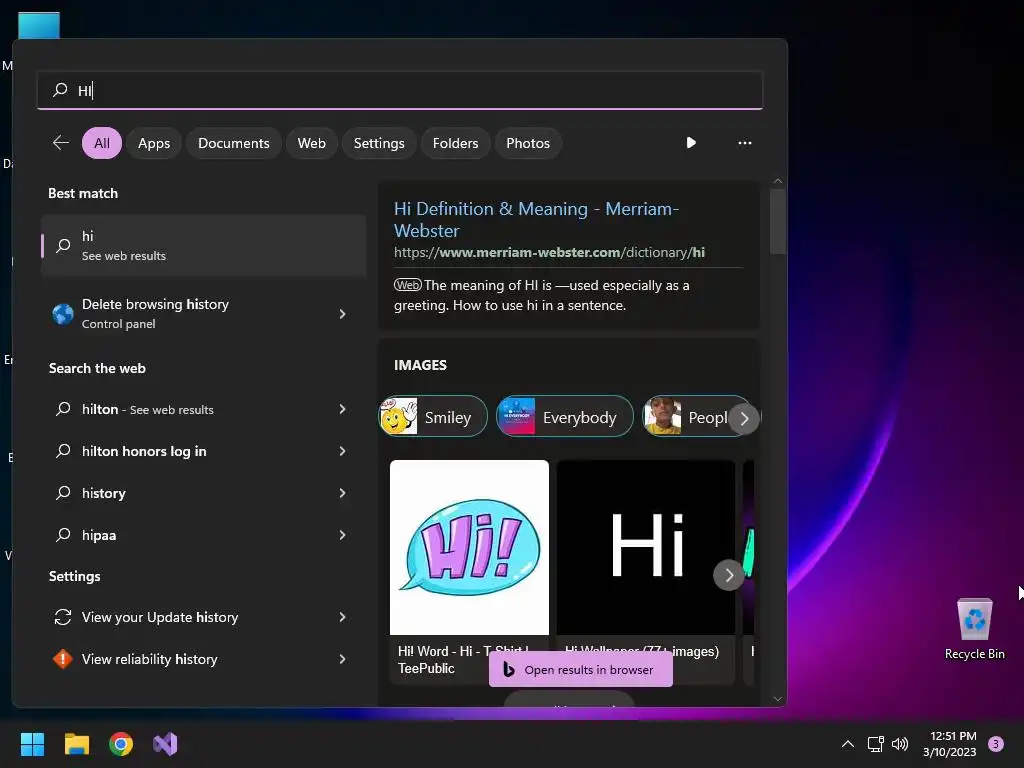Go back with the left arrow icon

click(61, 142)
